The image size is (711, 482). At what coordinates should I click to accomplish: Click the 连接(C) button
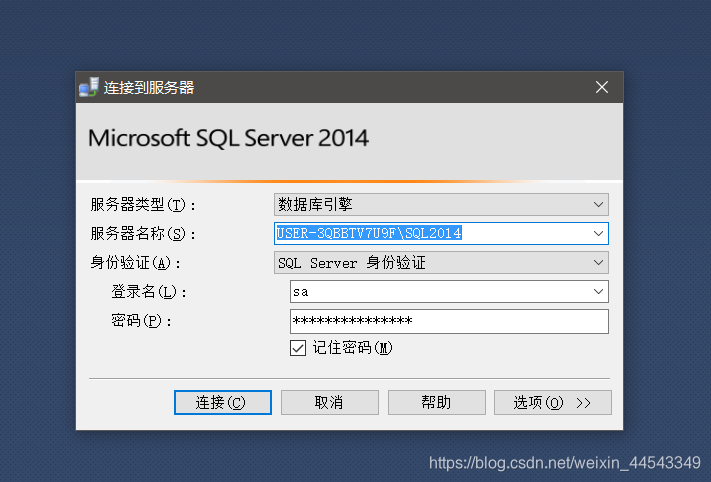tap(223, 403)
